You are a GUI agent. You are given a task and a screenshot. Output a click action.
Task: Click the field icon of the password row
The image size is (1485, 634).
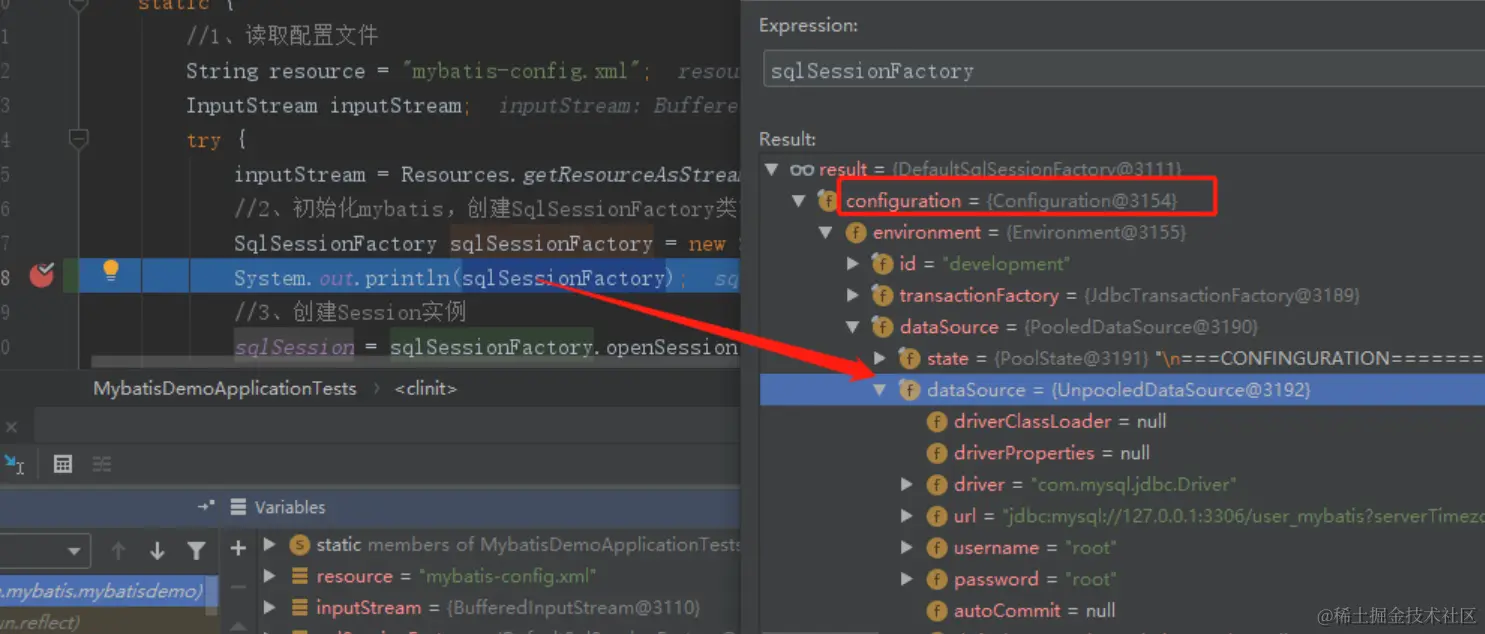pos(936,579)
